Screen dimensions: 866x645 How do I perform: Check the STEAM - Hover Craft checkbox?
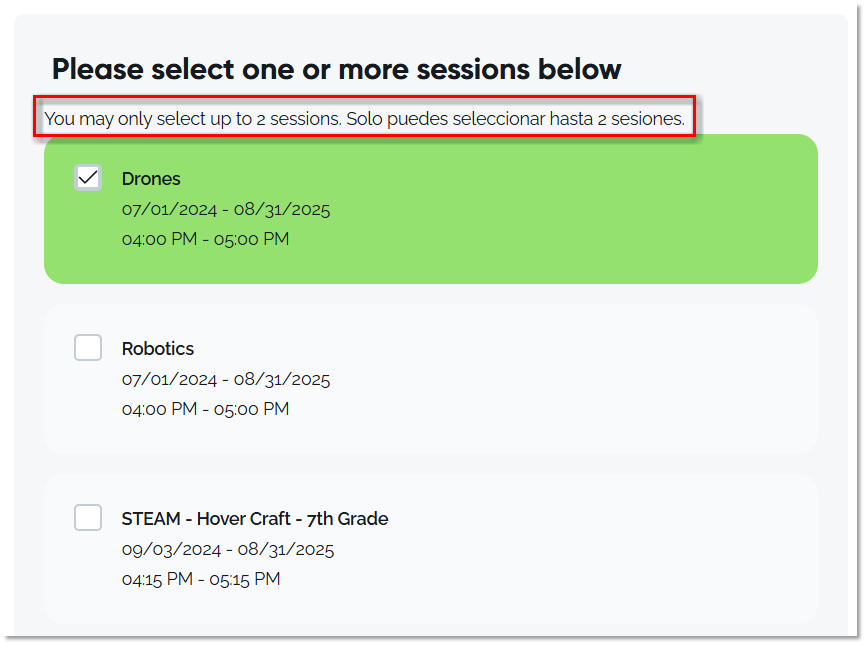[88, 517]
